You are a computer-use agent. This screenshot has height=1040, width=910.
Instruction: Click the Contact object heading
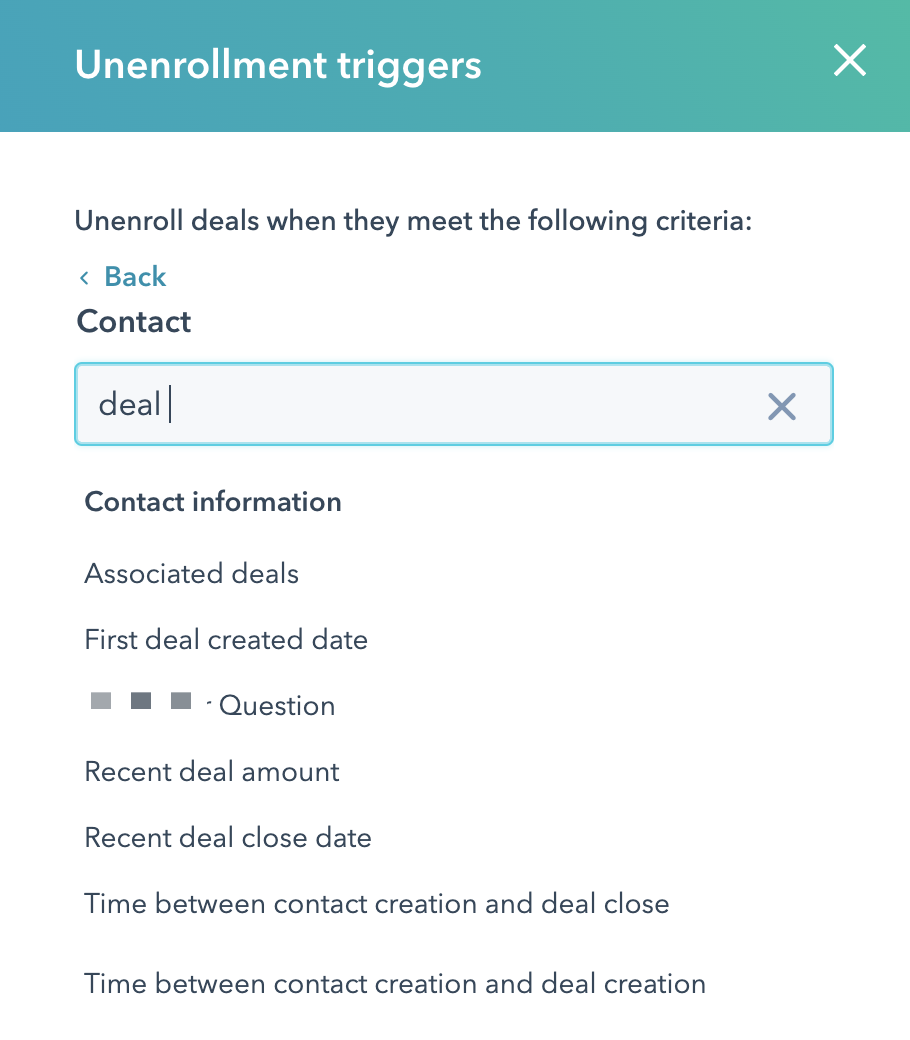click(134, 322)
